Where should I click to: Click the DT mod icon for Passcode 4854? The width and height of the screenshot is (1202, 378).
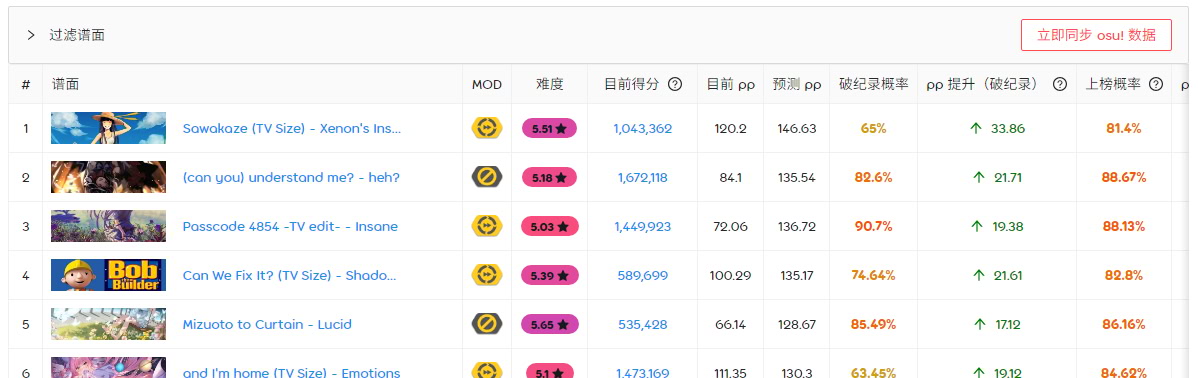pyautogui.click(x=487, y=226)
